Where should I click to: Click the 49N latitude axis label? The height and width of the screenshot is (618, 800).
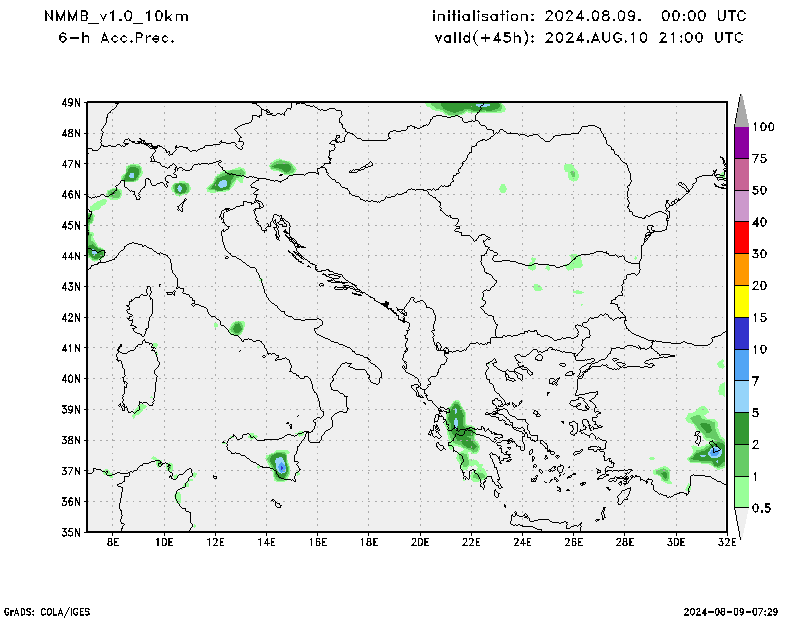coord(70,102)
